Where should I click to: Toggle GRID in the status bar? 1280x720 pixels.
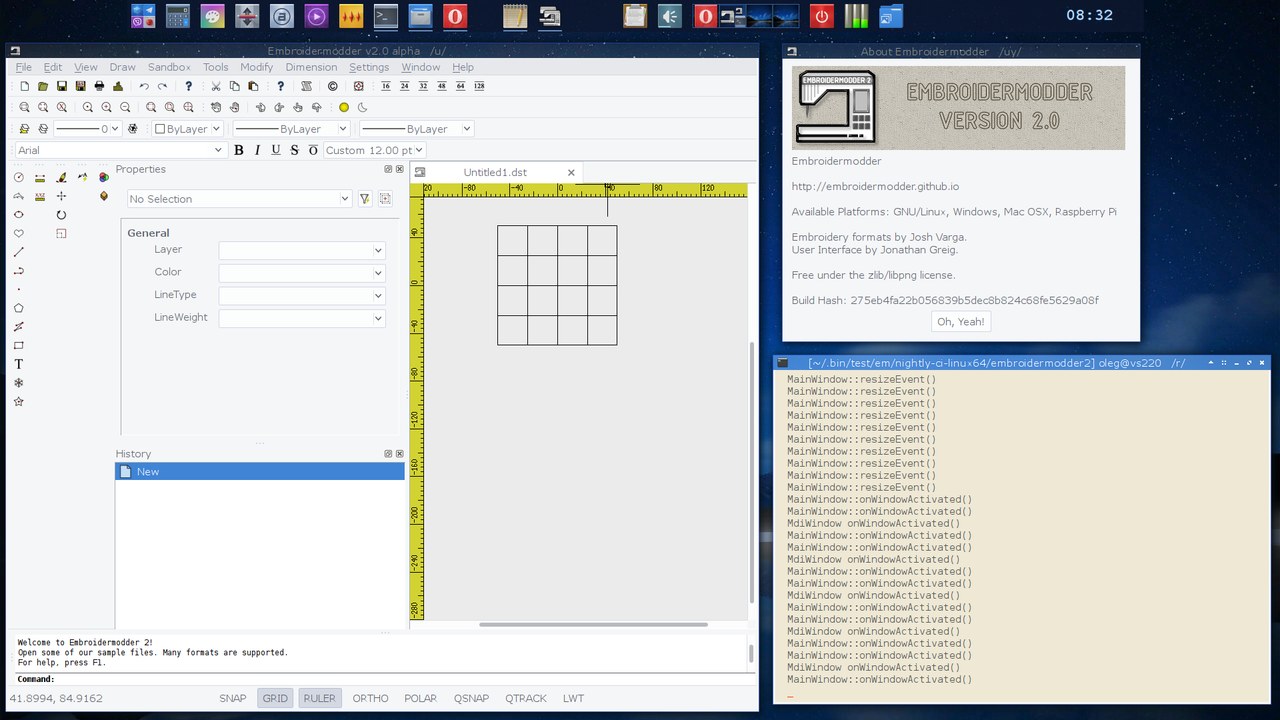click(x=275, y=698)
